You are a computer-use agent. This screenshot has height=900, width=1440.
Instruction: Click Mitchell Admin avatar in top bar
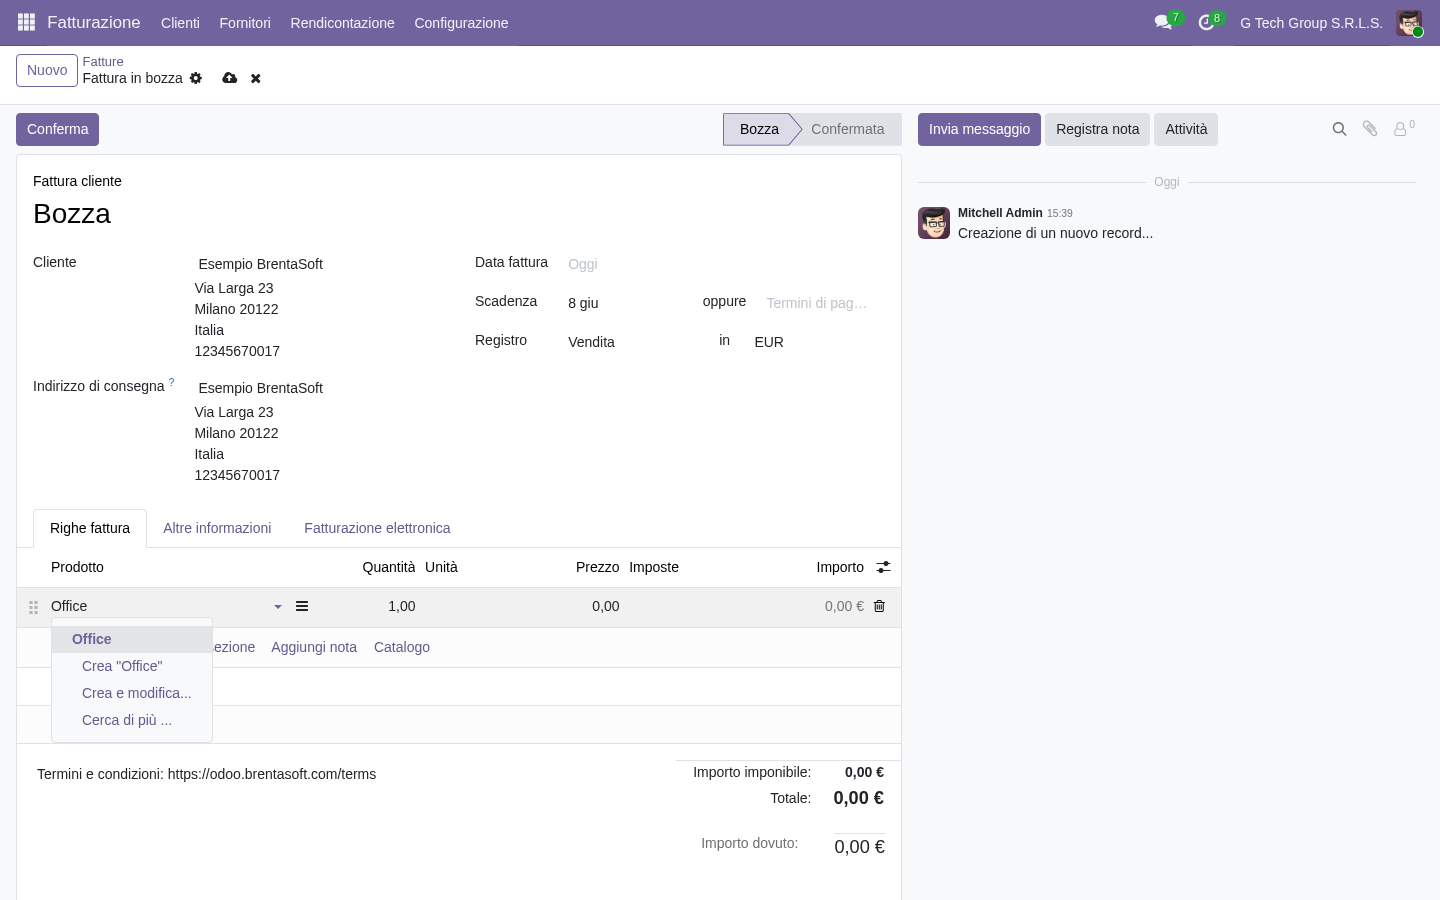[1409, 23]
